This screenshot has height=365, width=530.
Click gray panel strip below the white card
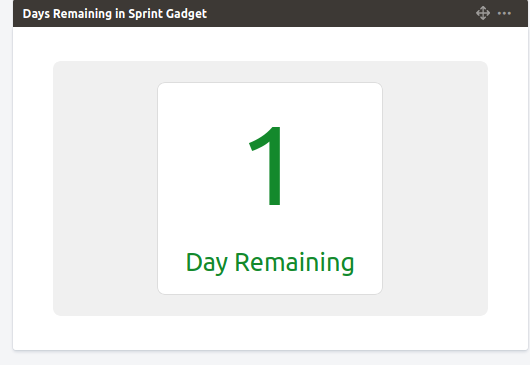[x=270, y=305]
